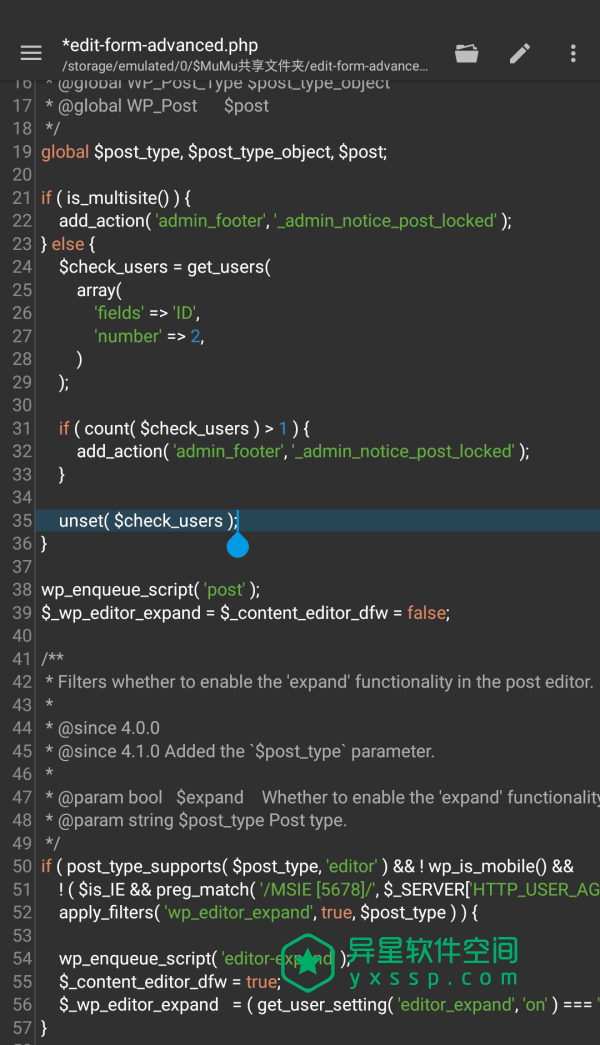Open the hamburger navigation menu
Screen dimensions: 600x1045
point(31,53)
